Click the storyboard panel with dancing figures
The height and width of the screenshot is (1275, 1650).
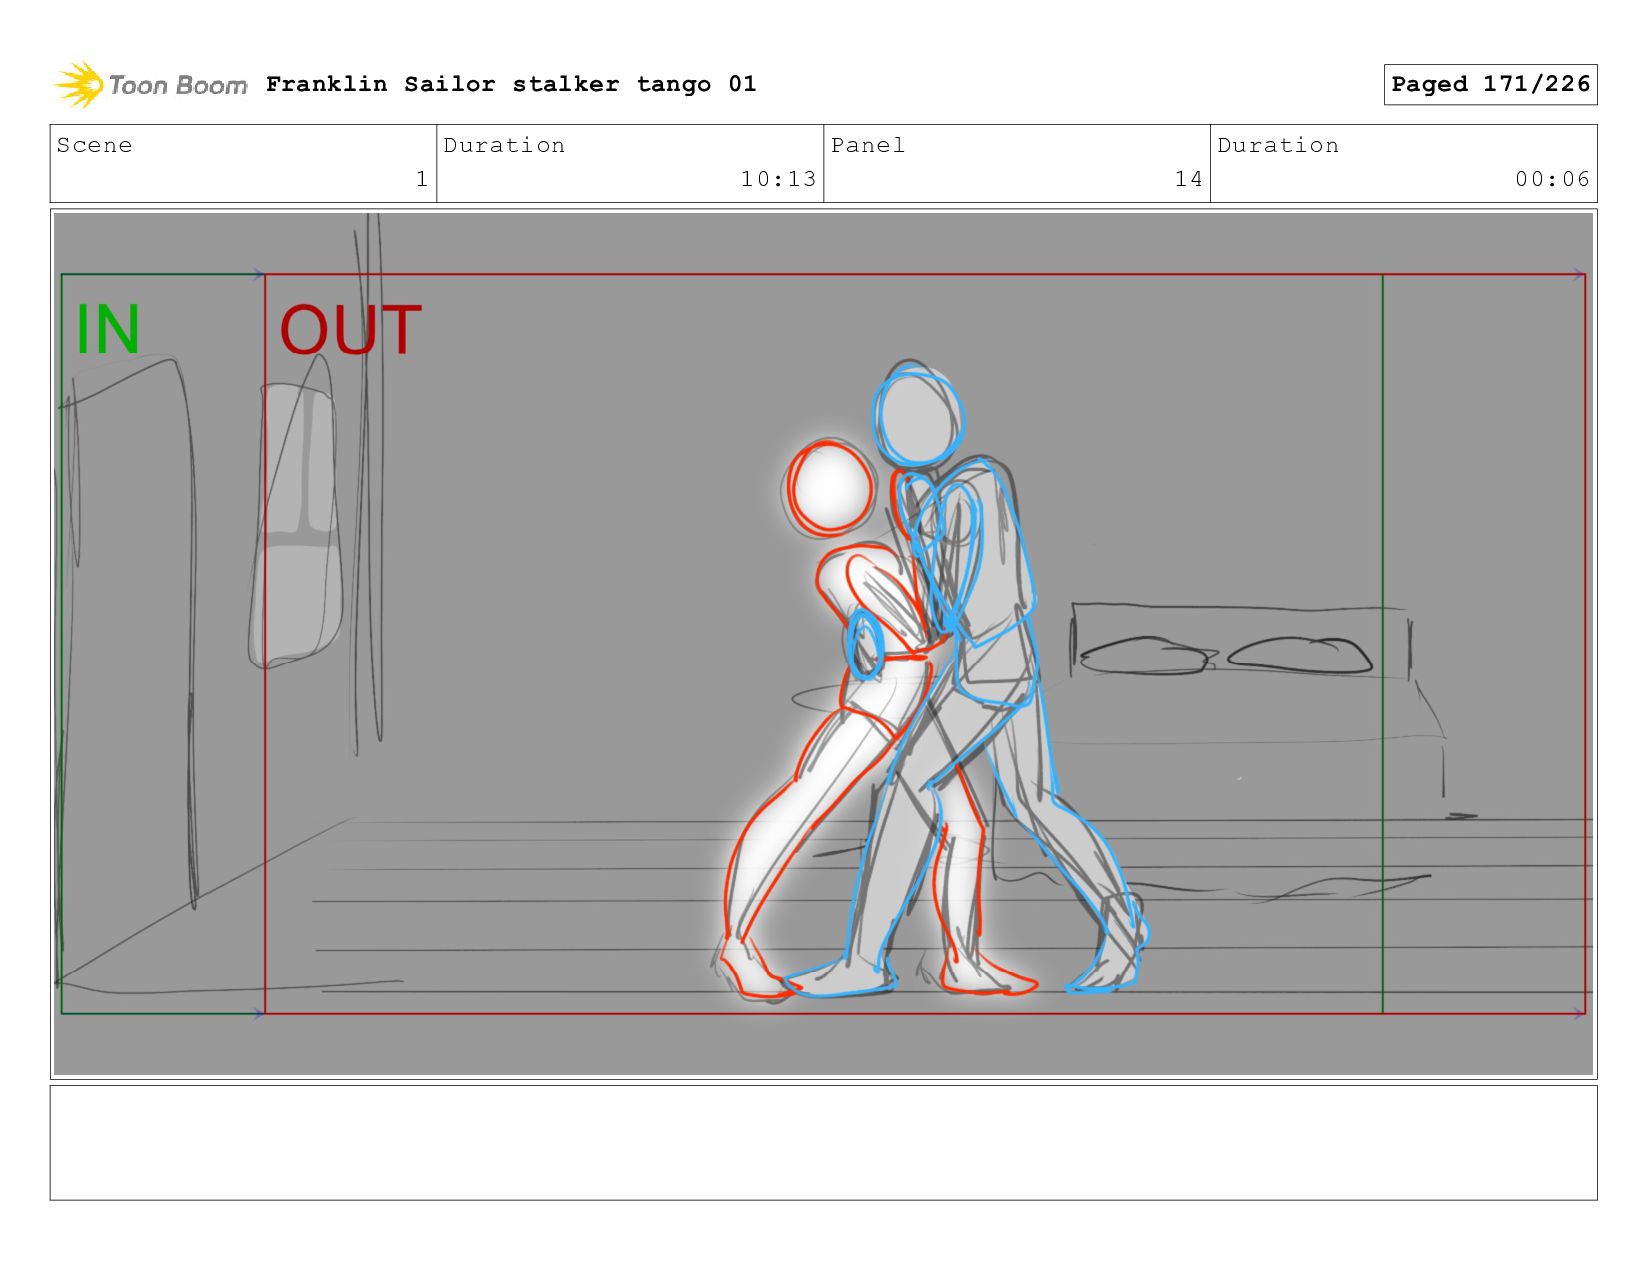823,644
